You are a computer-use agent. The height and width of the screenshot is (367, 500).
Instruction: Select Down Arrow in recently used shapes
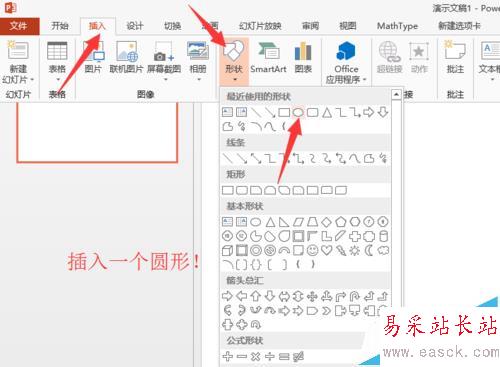coord(383,112)
